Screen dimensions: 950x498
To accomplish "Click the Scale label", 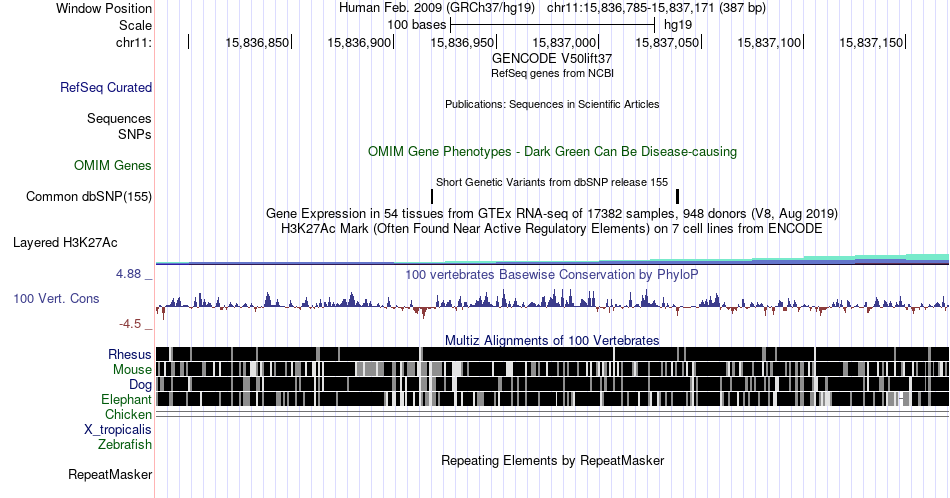I will [x=136, y=25].
